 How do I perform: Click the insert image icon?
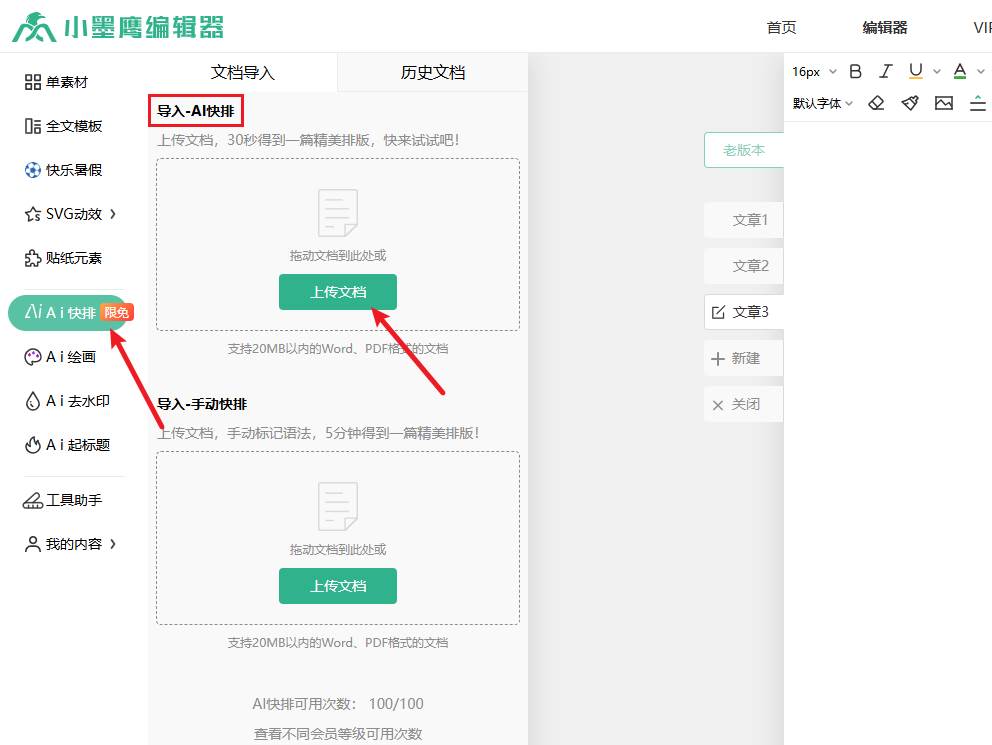(x=944, y=103)
